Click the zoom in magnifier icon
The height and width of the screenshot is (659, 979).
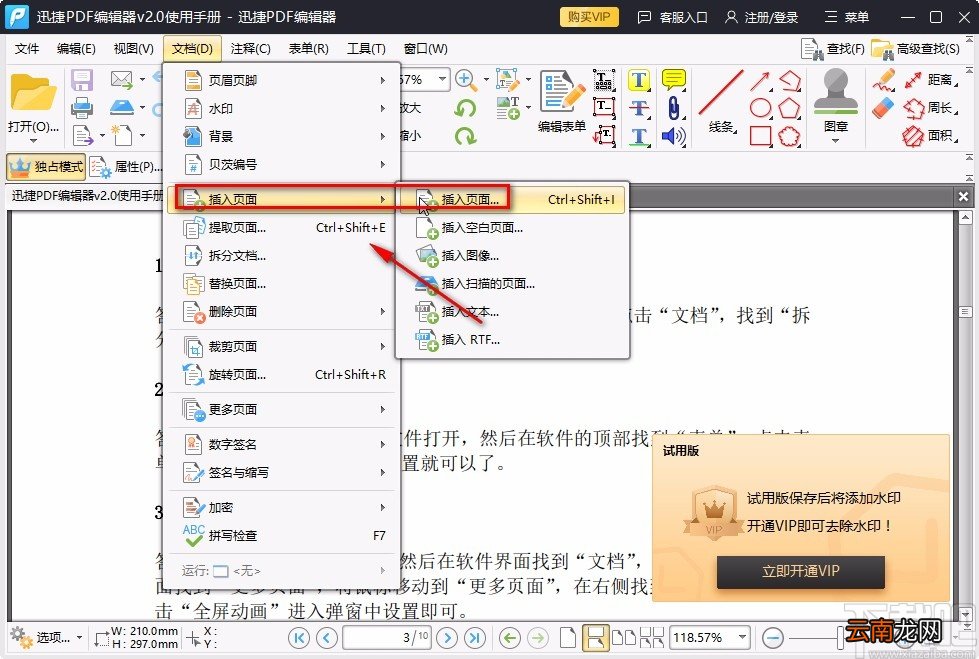[x=465, y=79]
